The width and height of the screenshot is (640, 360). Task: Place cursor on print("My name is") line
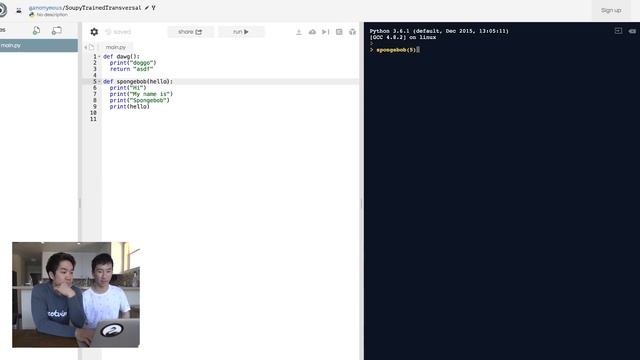141,94
